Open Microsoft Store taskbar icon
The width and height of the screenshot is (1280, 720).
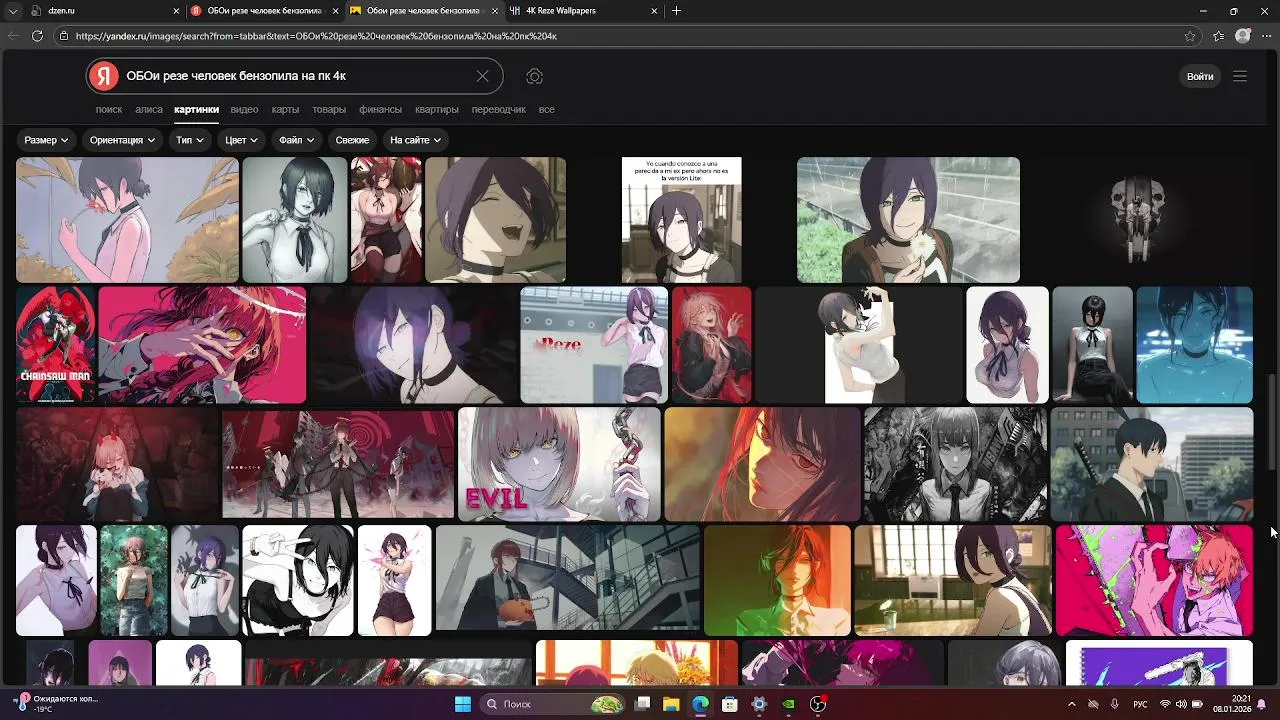(x=730, y=704)
